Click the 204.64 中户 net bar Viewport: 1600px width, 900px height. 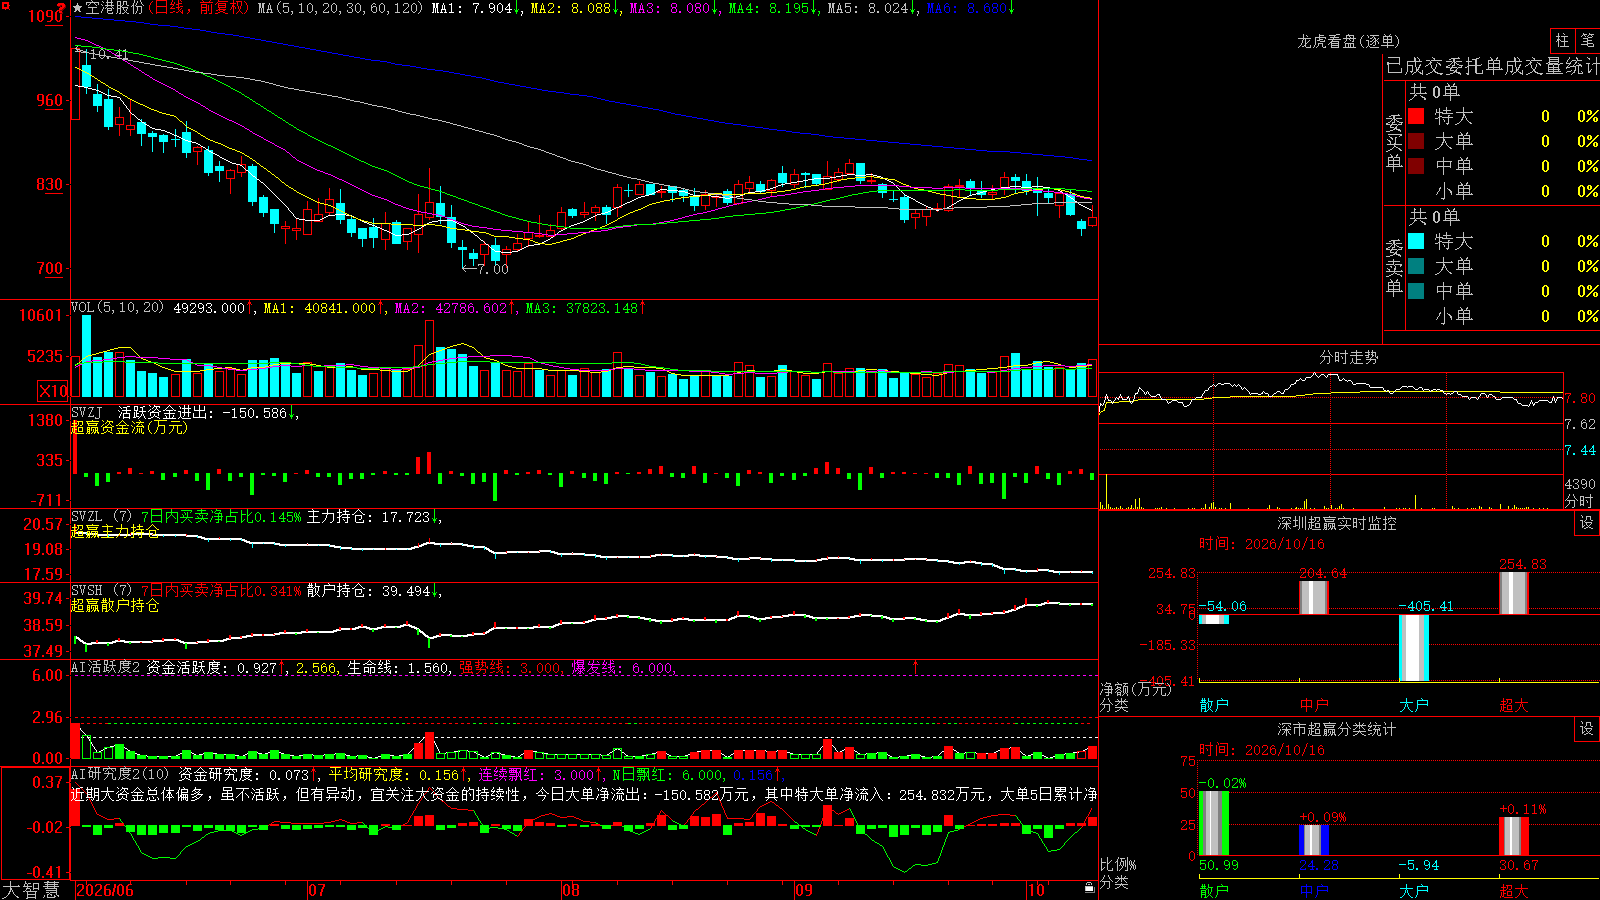click(1314, 597)
